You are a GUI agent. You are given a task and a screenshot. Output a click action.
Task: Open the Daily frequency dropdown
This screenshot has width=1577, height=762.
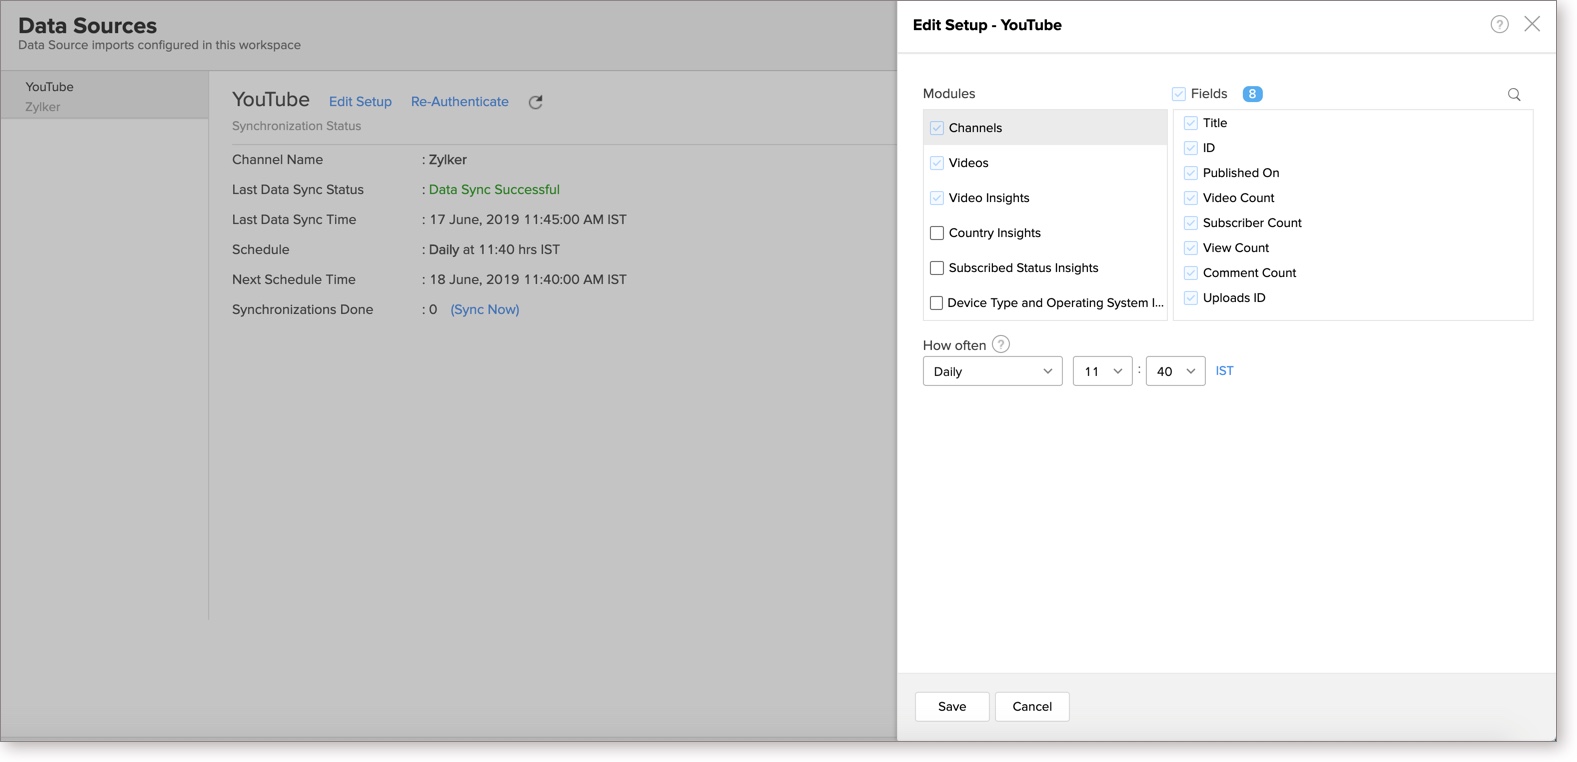coord(993,371)
